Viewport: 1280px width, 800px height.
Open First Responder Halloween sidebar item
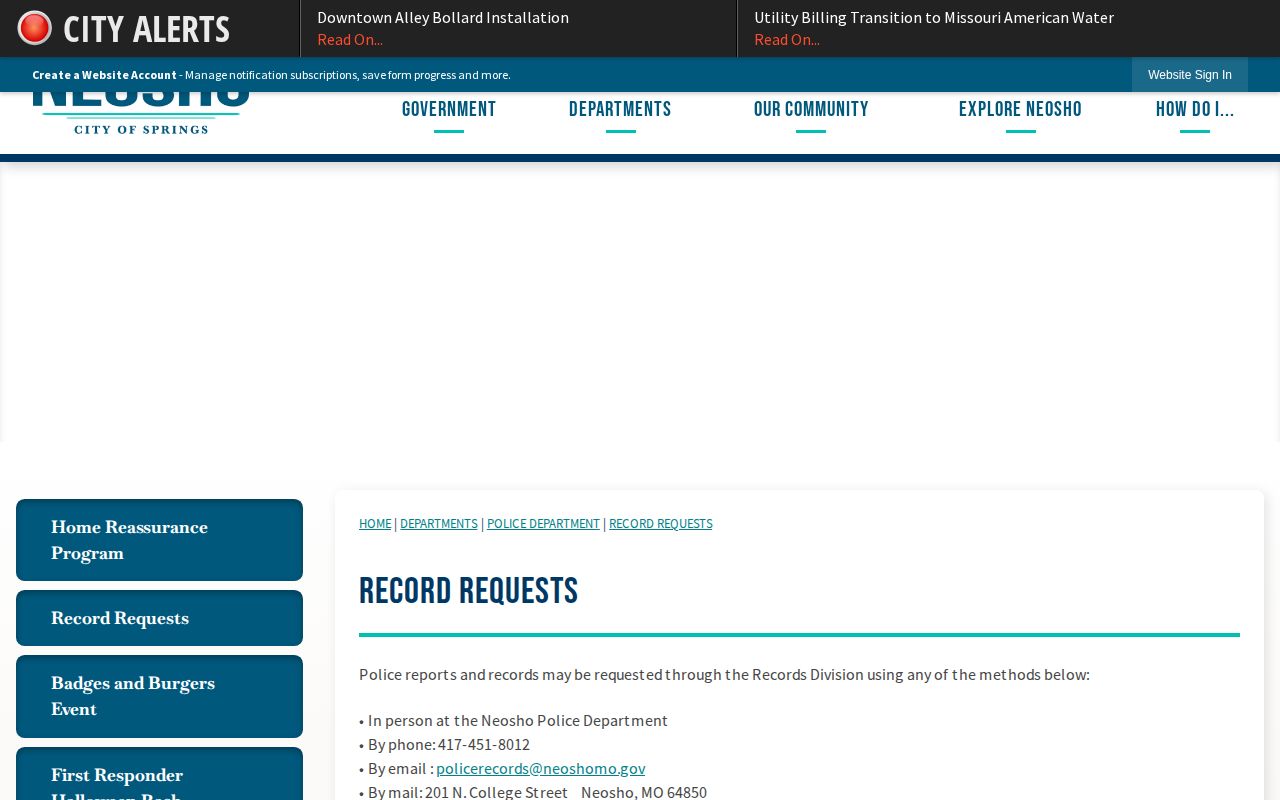[x=159, y=775]
